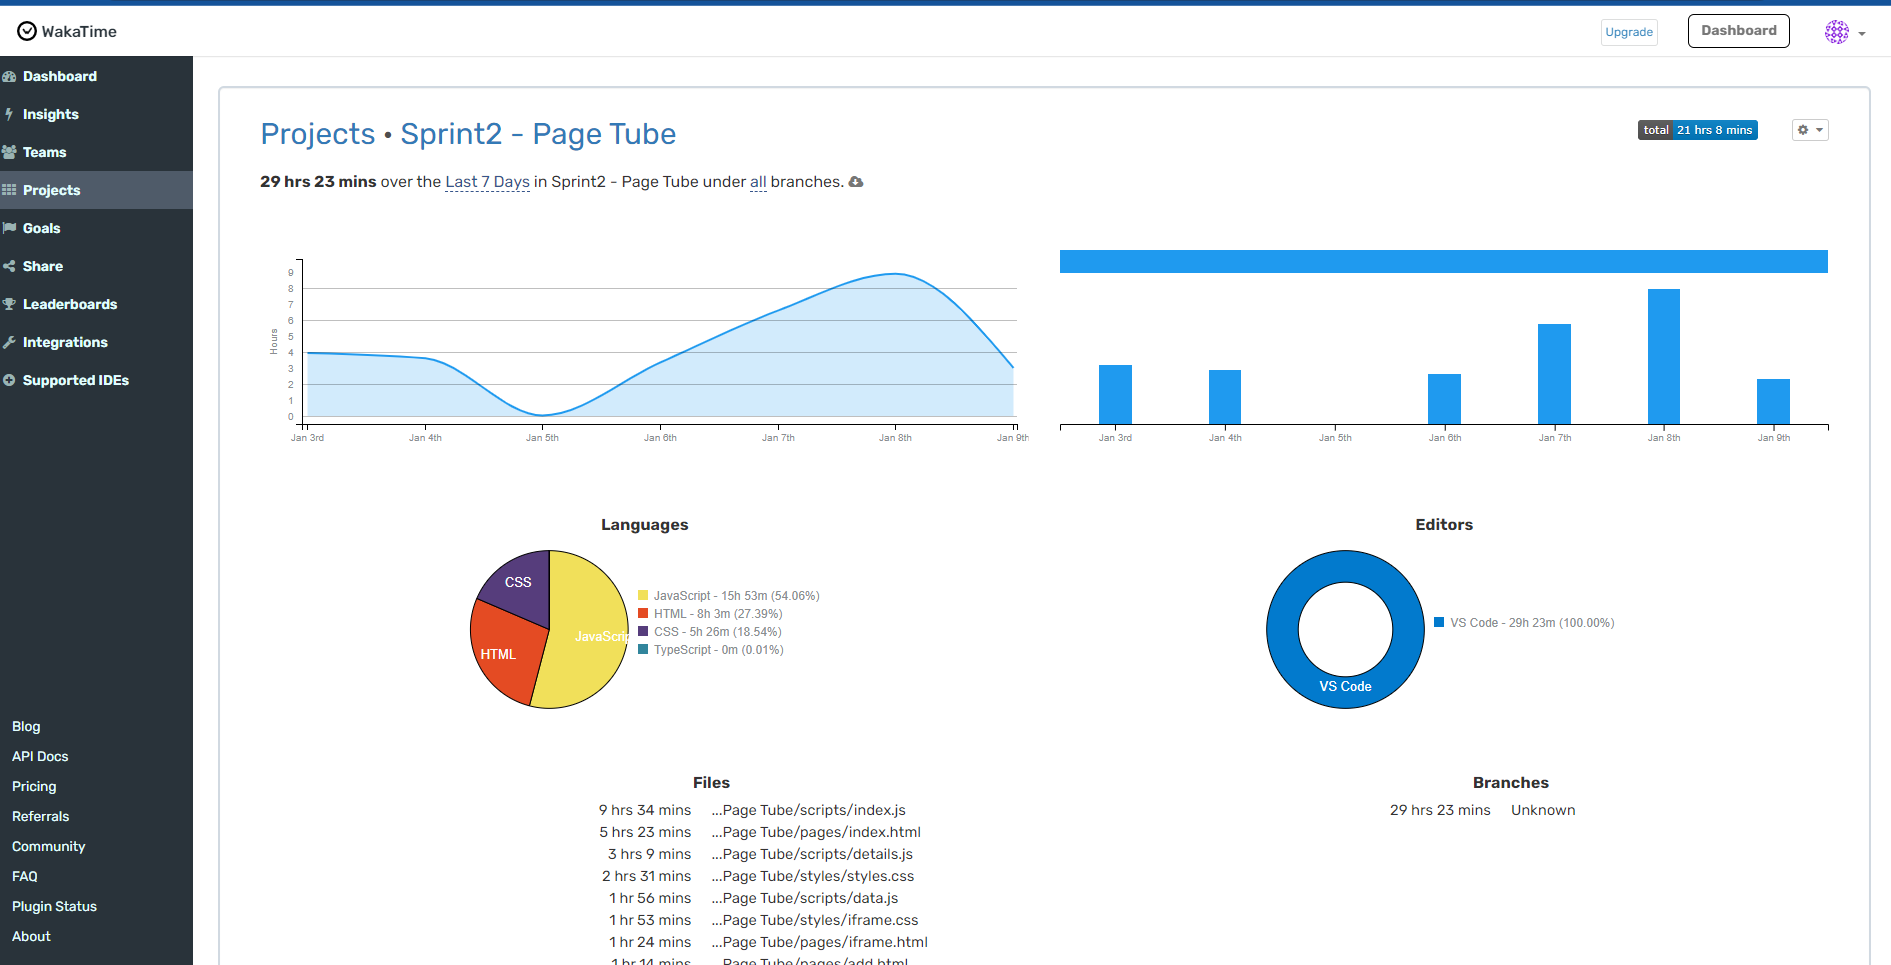The image size is (1891, 965).
Task: Select the Insights lightning icon in sidebar
Action: point(10,114)
